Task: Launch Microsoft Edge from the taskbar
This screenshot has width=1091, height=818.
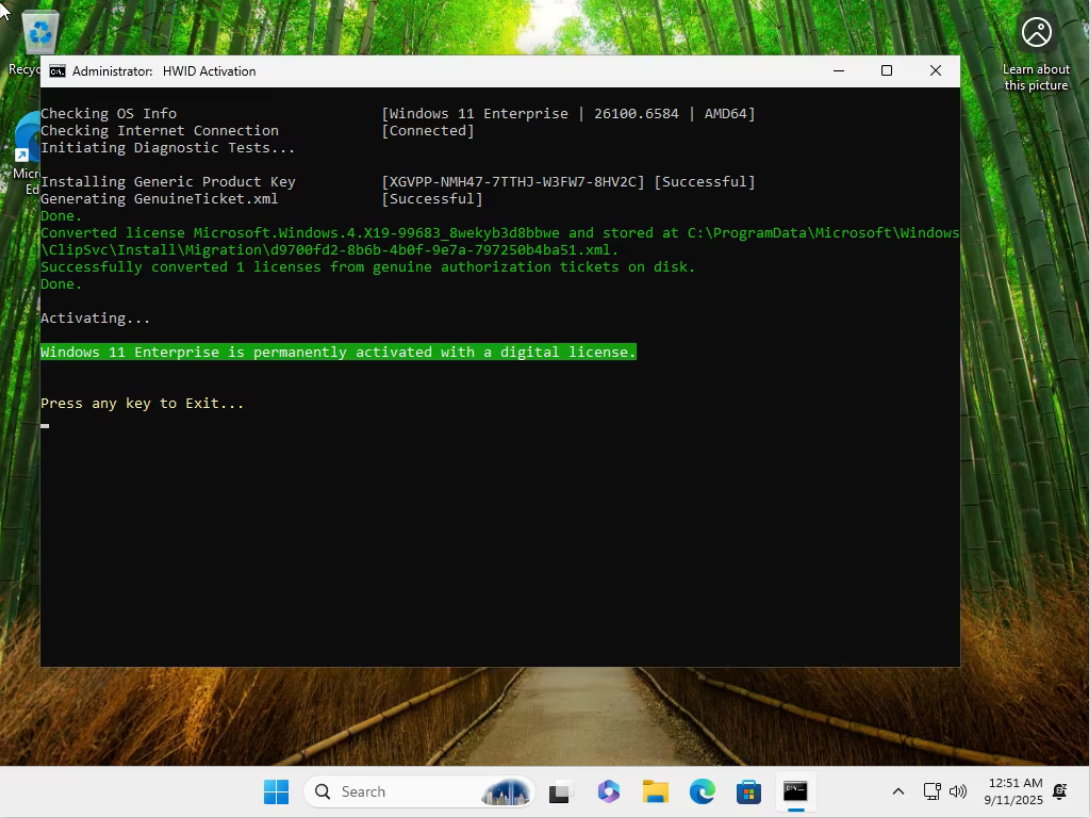Action: tap(702, 792)
